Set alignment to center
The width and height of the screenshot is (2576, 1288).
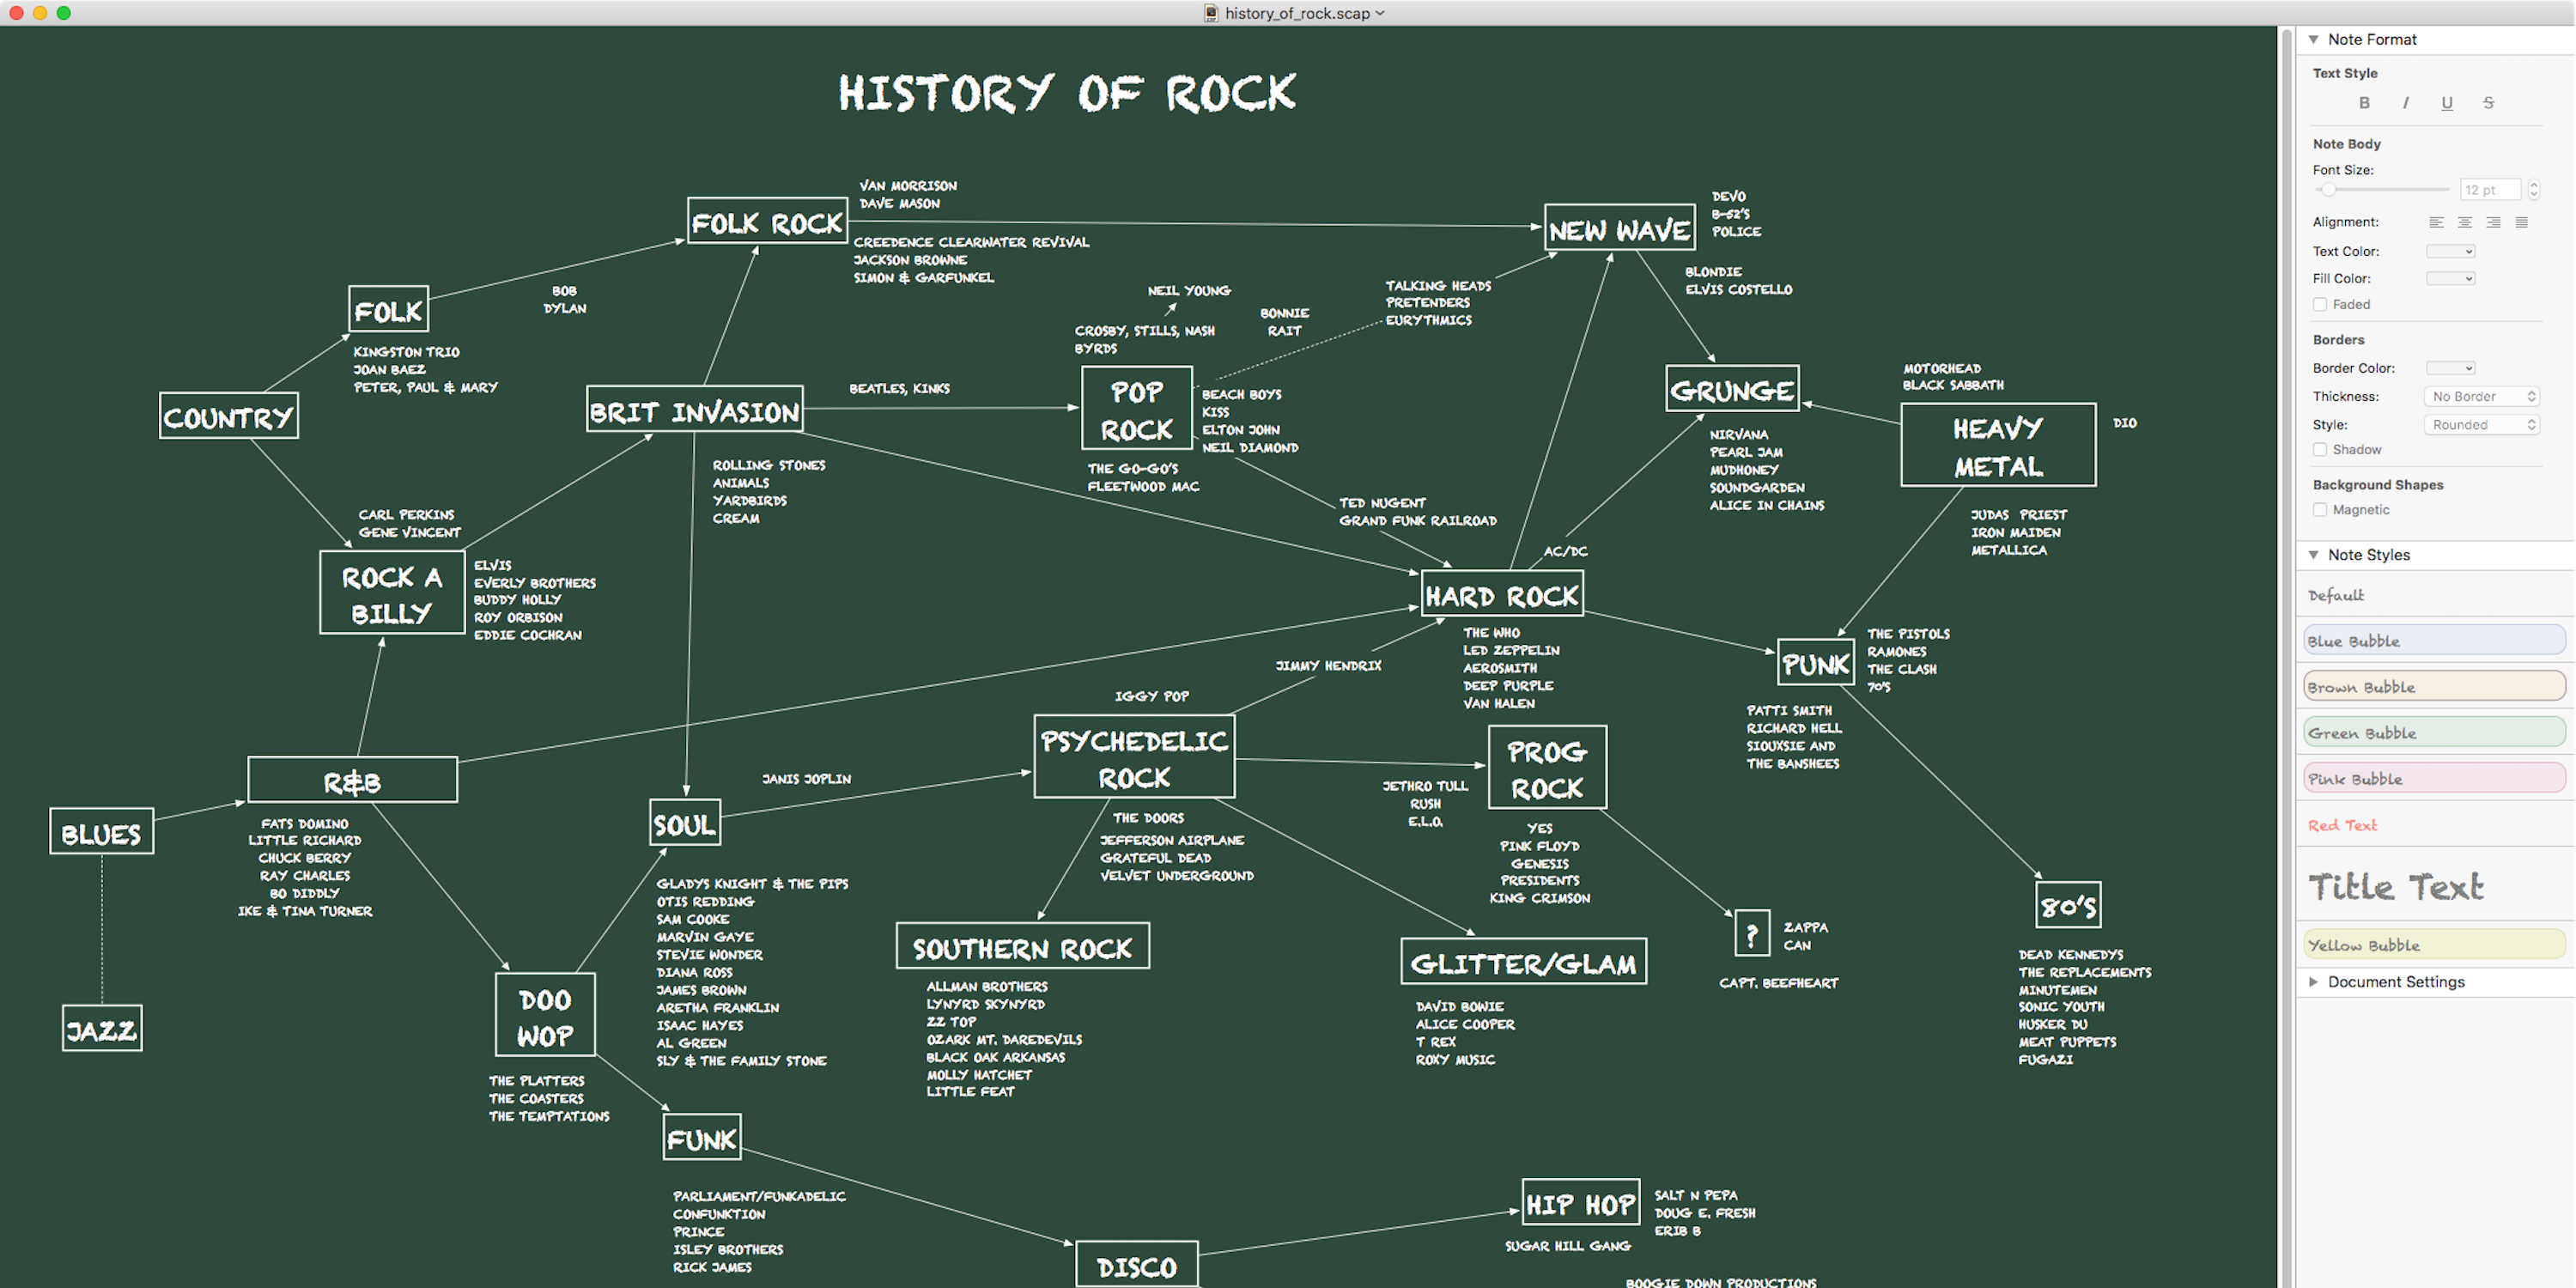click(2465, 222)
